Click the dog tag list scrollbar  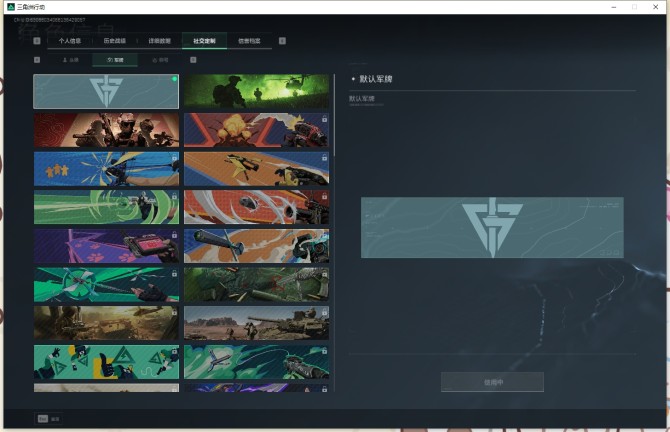[334, 115]
